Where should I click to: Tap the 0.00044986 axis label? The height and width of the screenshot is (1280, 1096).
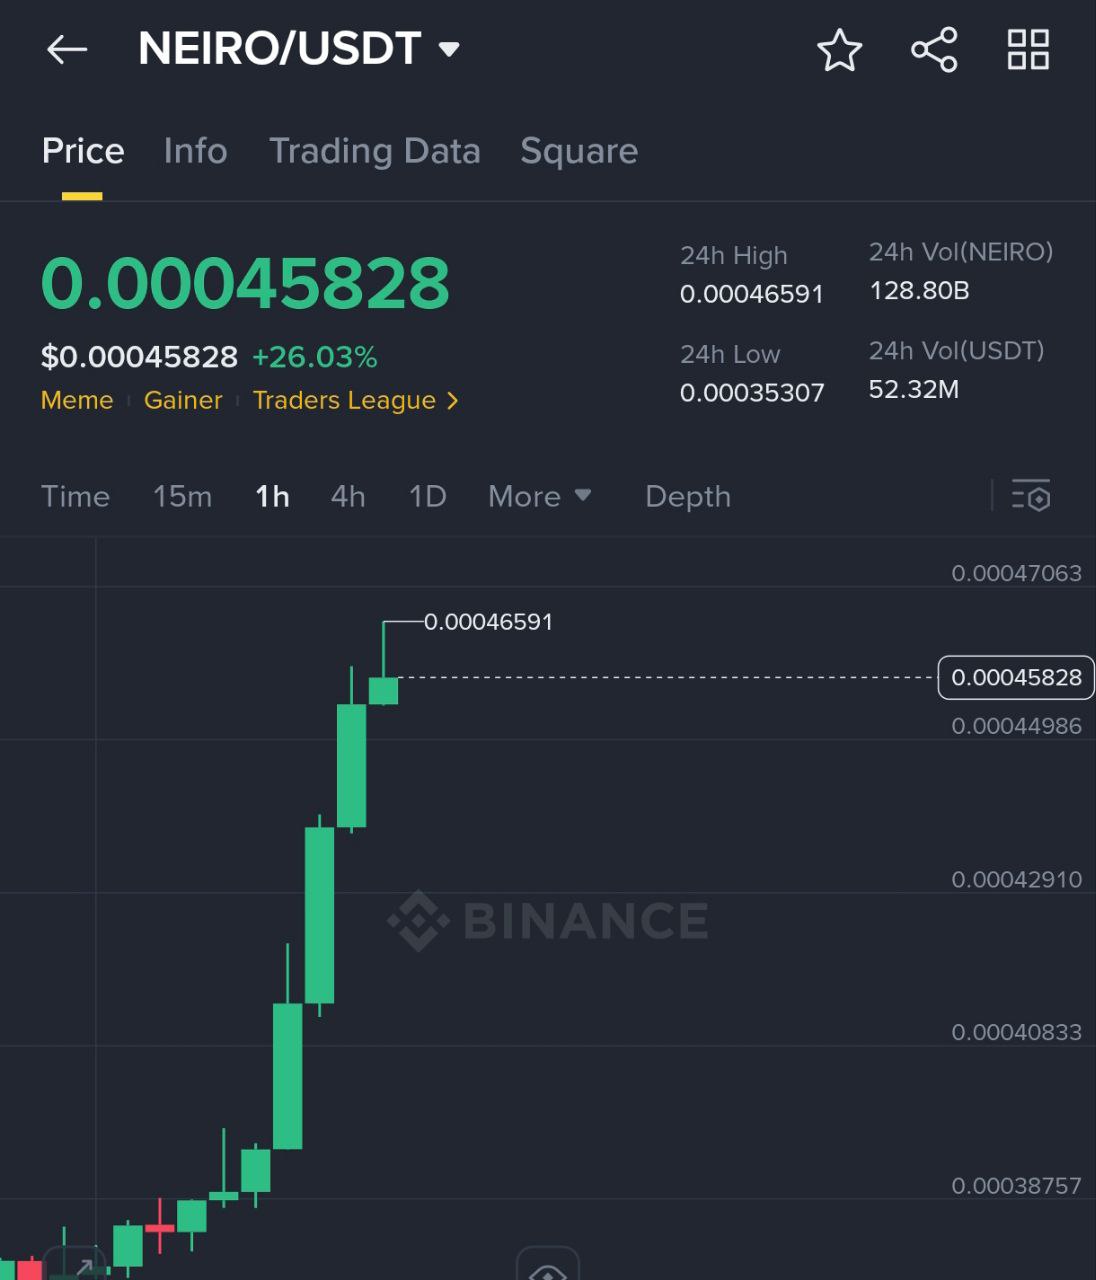point(1016,726)
